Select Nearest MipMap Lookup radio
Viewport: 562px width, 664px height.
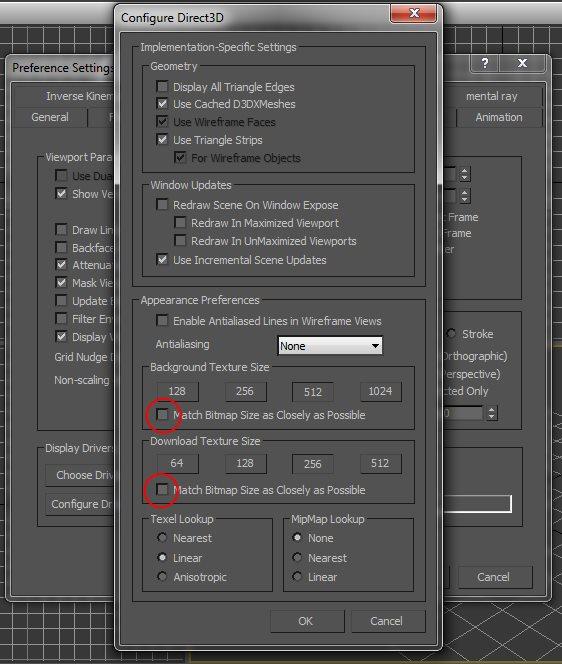pyautogui.click(x=297, y=557)
